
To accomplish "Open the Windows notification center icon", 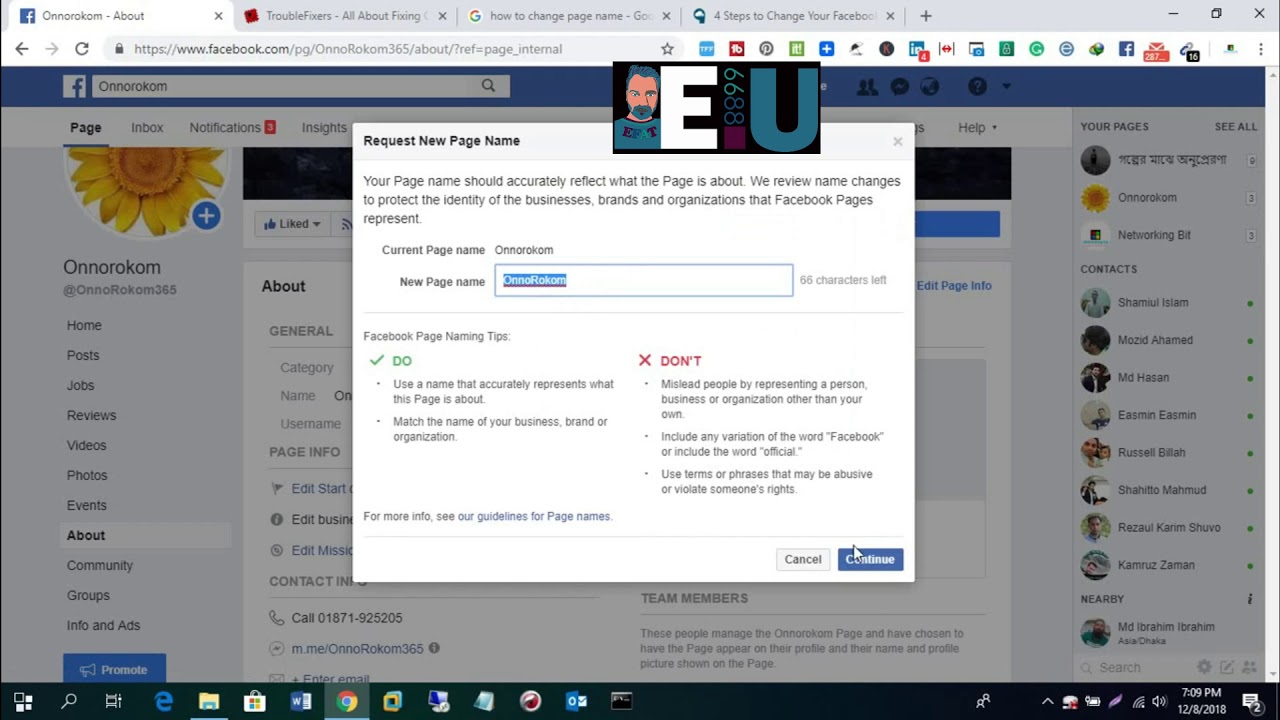I will coord(1250,701).
